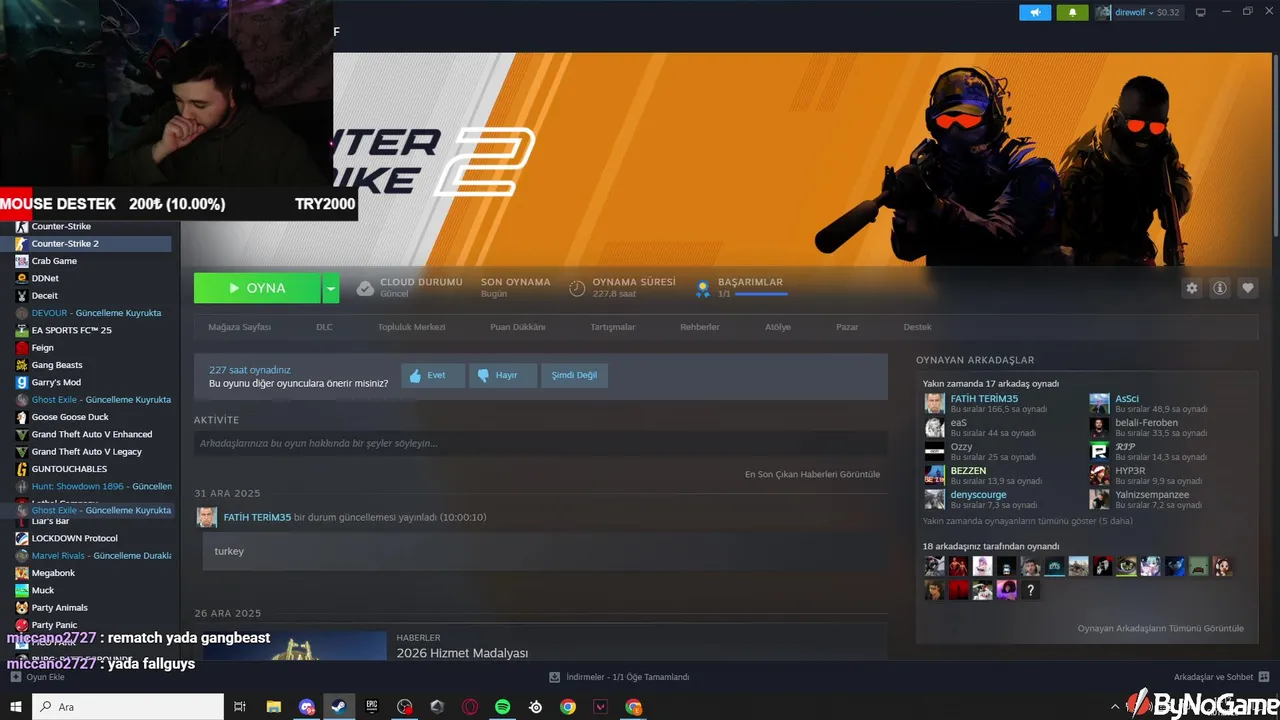Click the question mark friend avatar
1280x720 pixels.
1031,590
